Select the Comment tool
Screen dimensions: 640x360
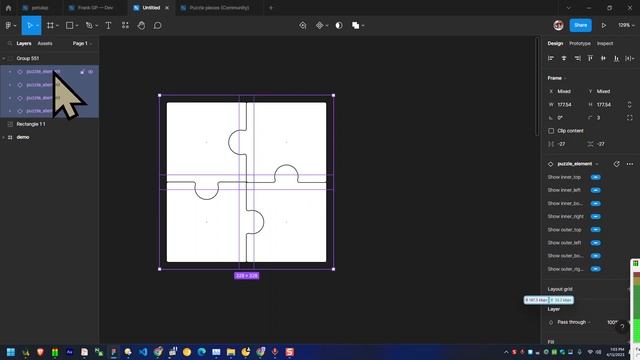pos(158,25)
